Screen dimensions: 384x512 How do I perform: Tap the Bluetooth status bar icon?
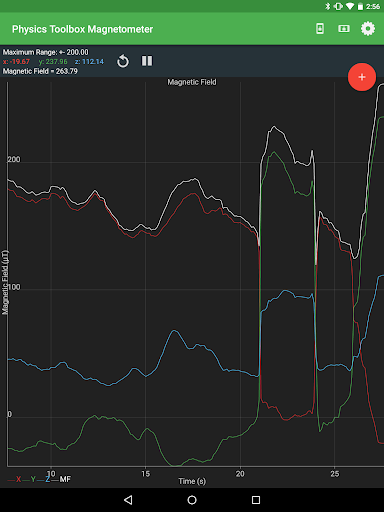click(328, 6)
